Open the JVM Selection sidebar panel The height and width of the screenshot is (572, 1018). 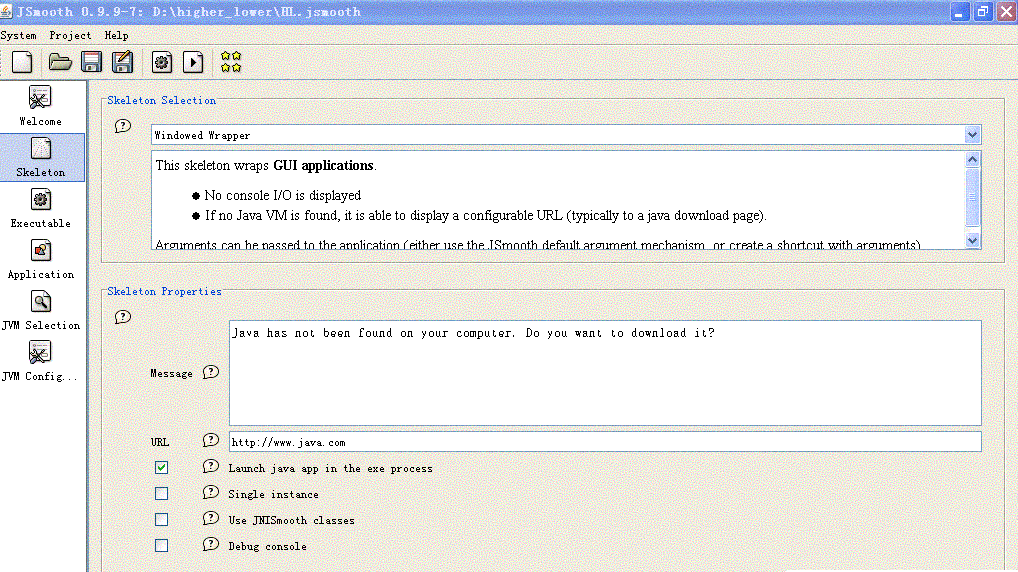pos(40,310)
